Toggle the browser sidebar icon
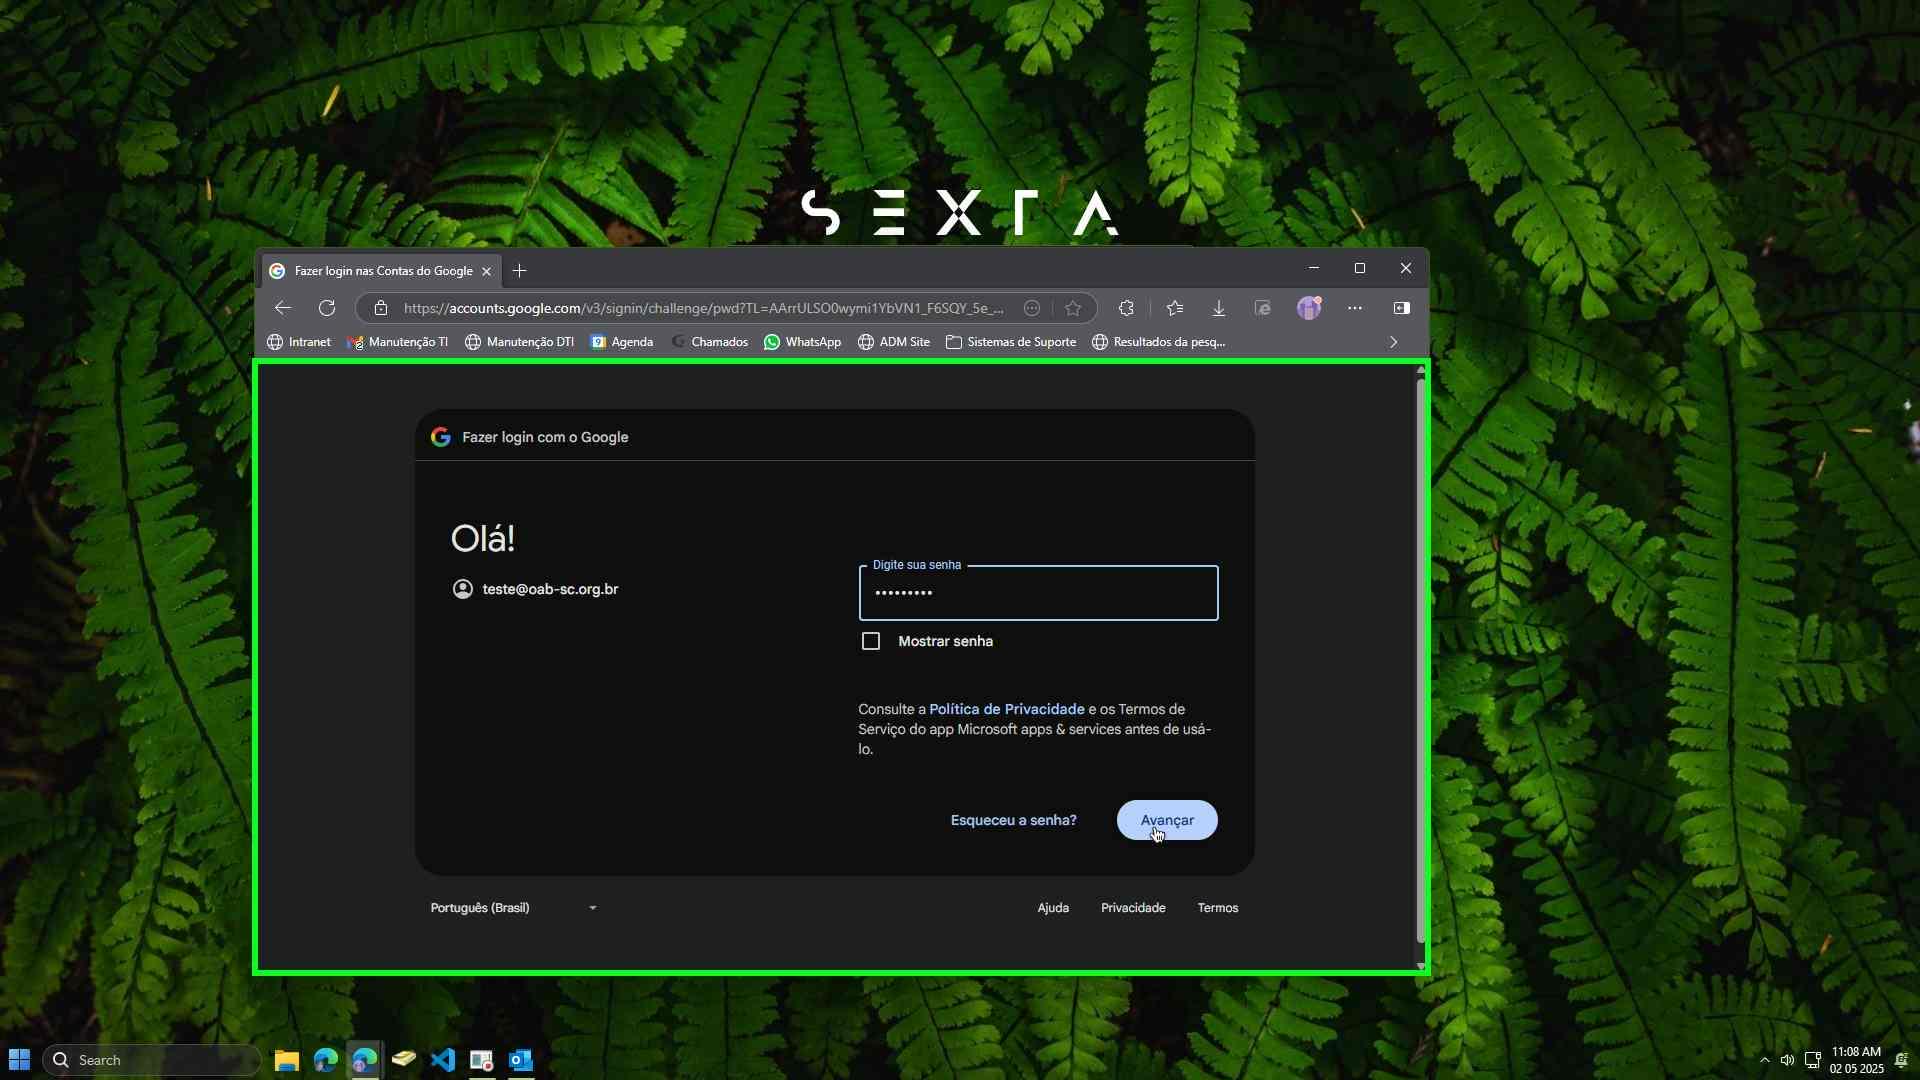This screenshot has height=1080, width=1920. (x=1401, y=308)
